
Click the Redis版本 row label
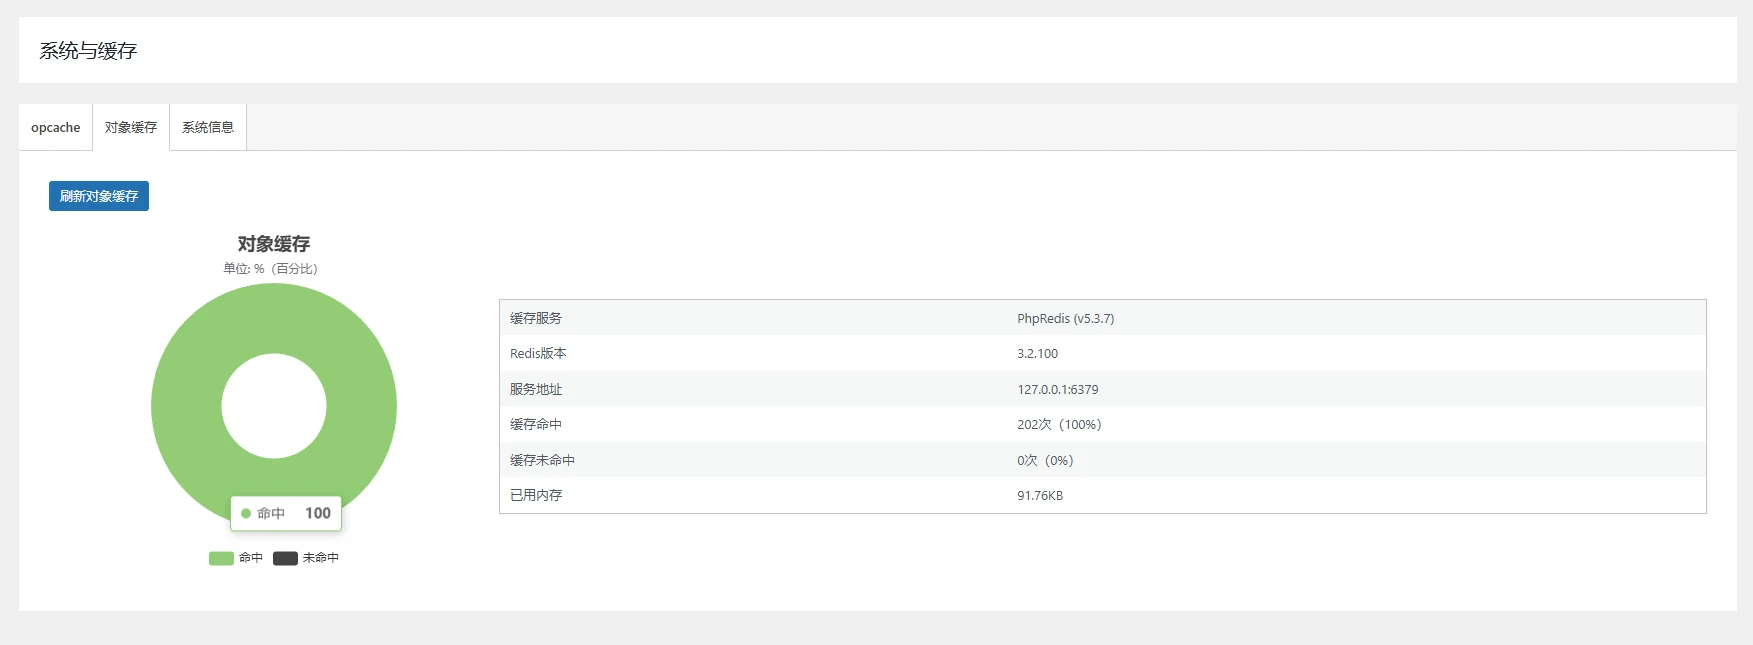538,354
